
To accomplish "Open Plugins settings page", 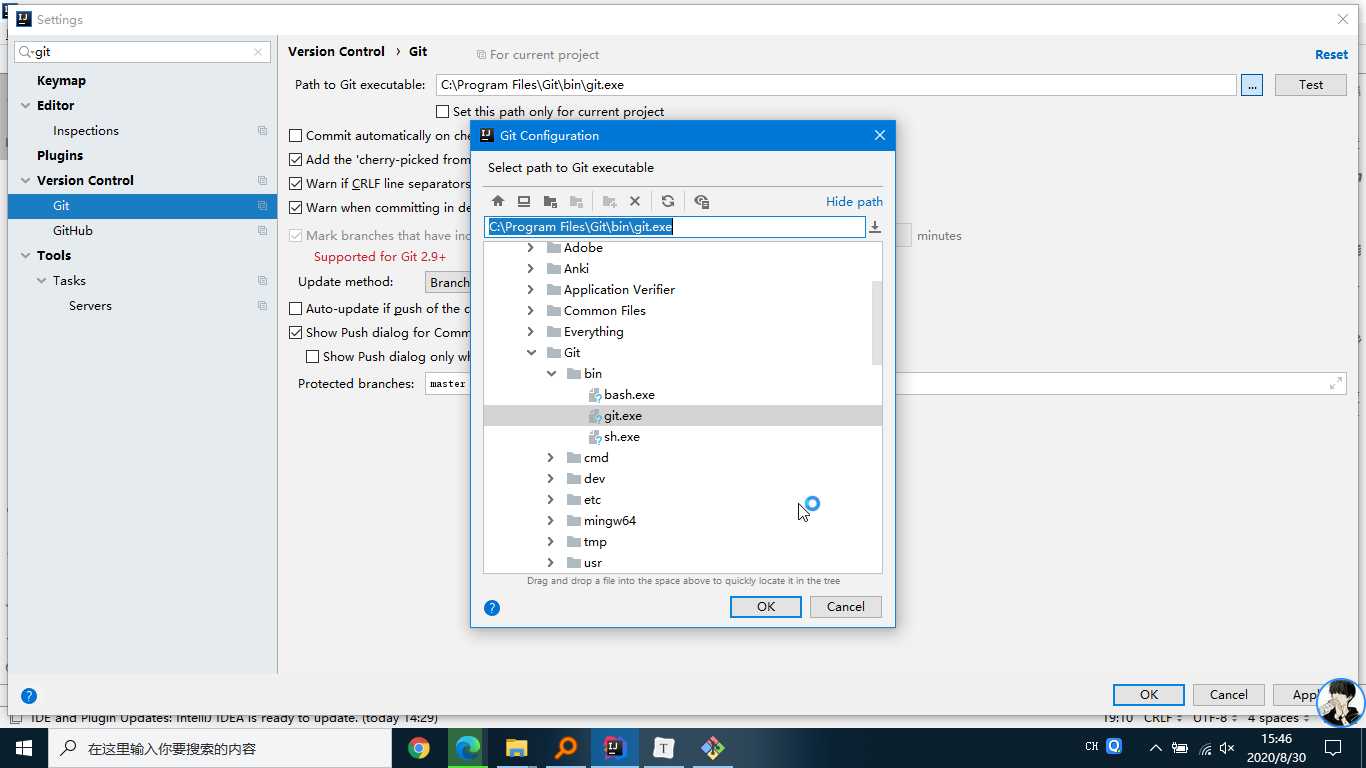I will pyautogui.click(x=60, y=156).
